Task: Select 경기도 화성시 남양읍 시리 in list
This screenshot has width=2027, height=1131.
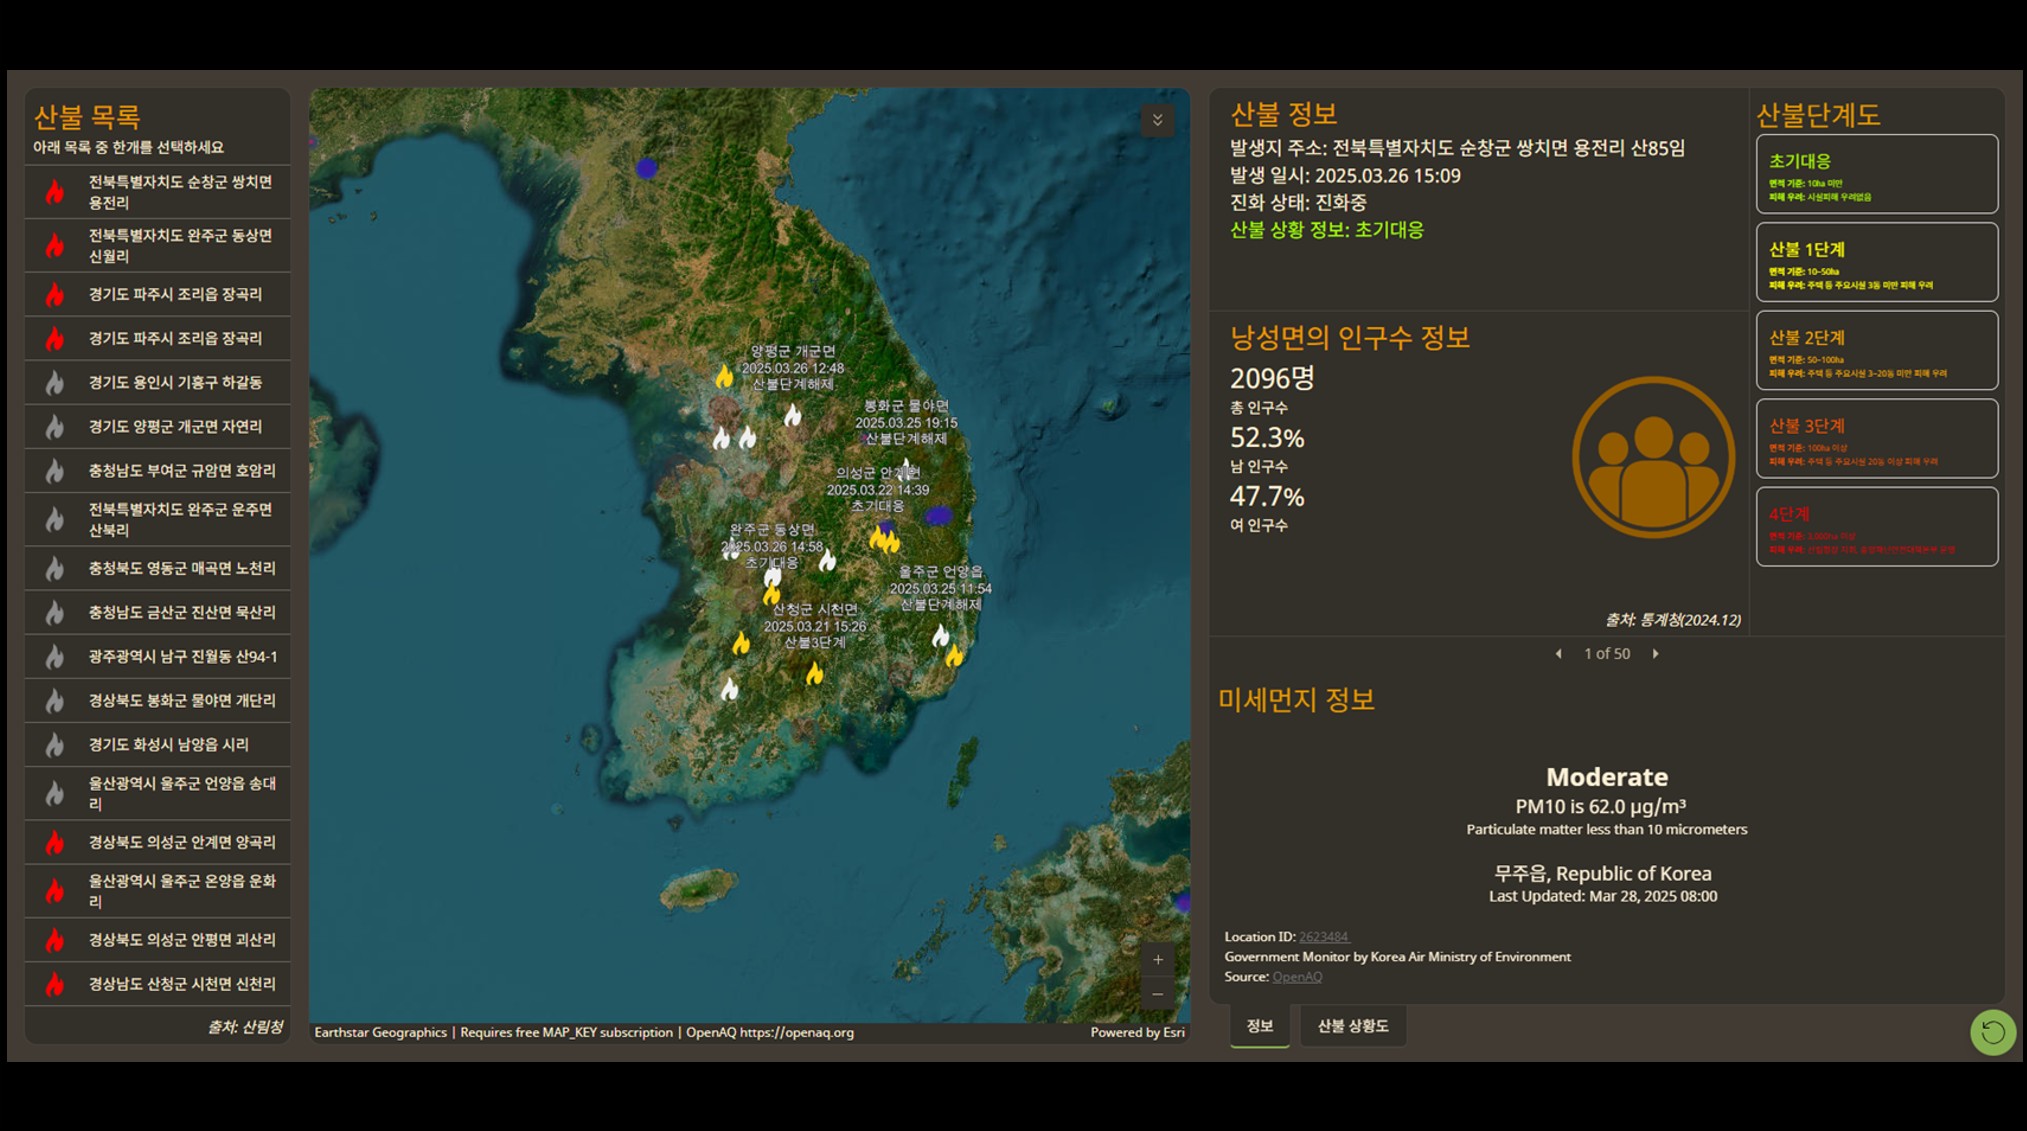Action: [158, 744]
